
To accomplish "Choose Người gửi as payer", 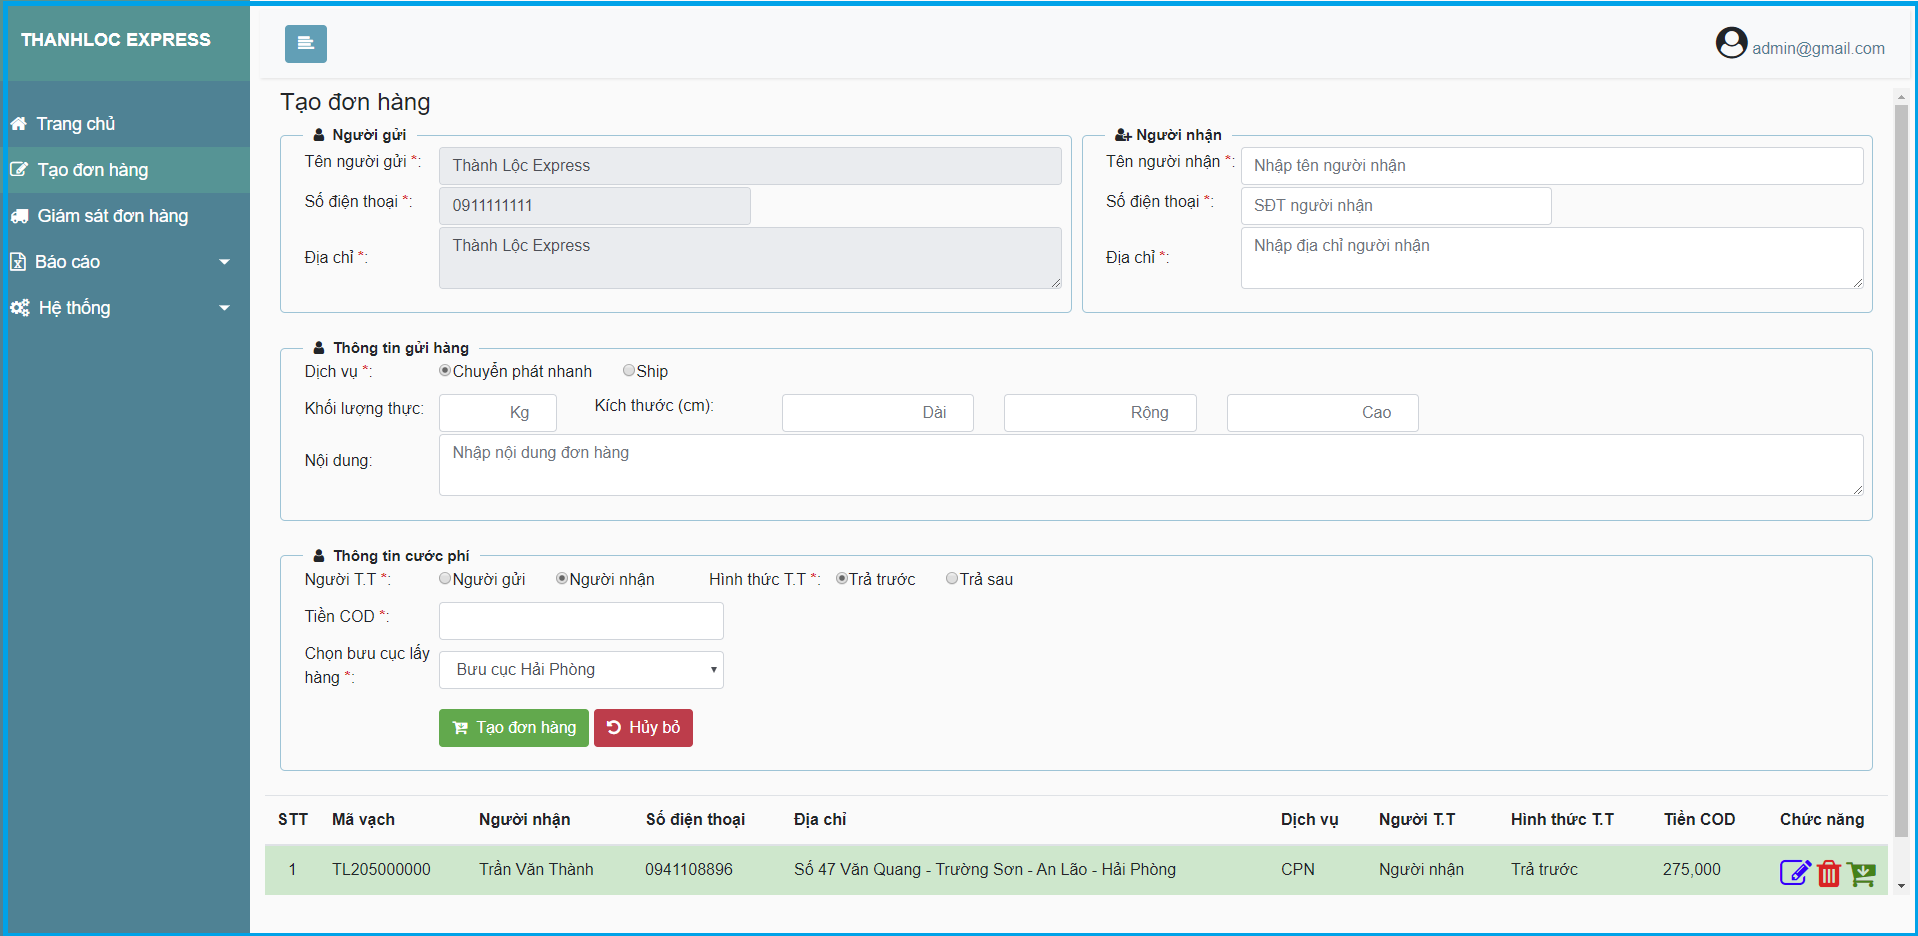I will [445, 579].
